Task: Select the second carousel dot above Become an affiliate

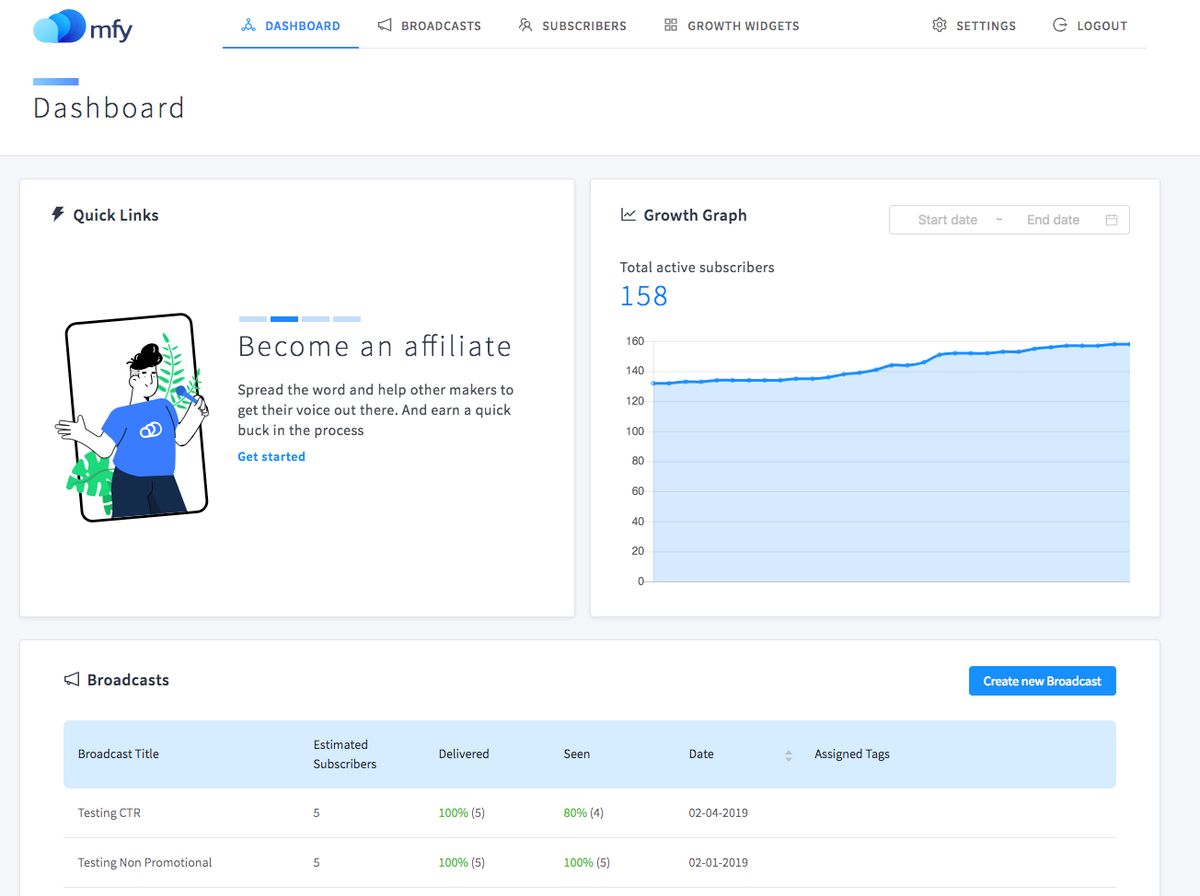Action: pos(284,318)
